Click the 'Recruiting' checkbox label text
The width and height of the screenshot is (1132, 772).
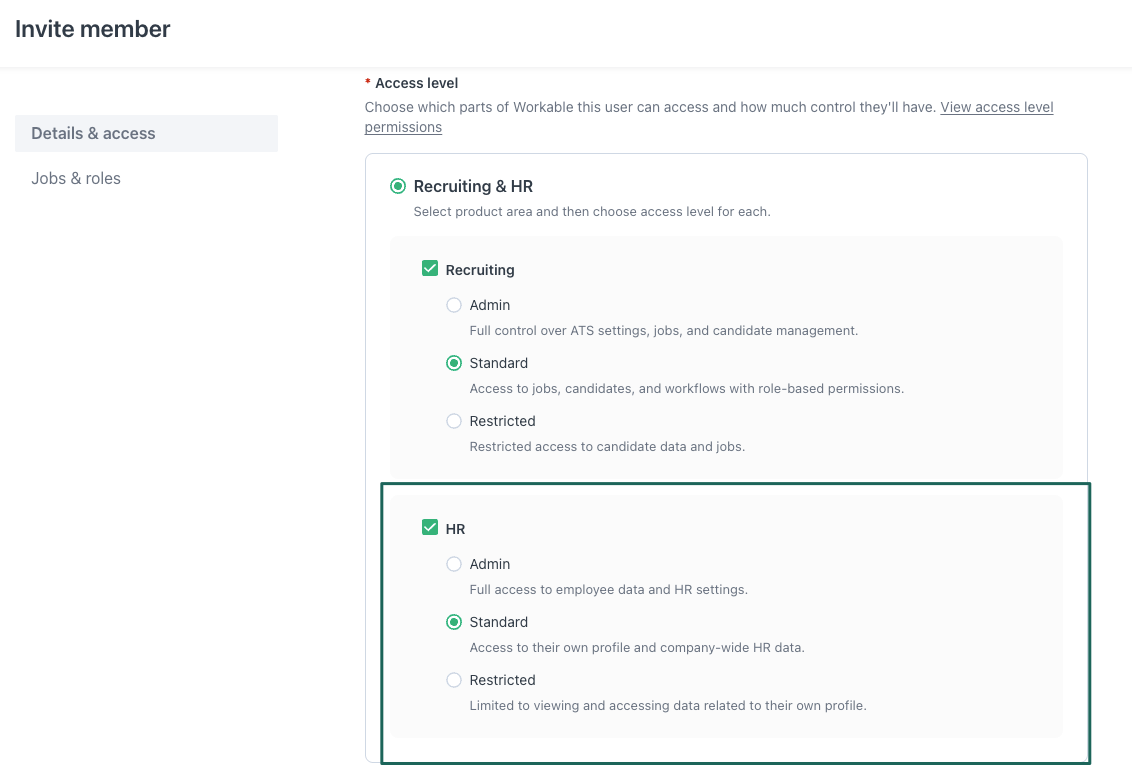[x=480, y=270]
